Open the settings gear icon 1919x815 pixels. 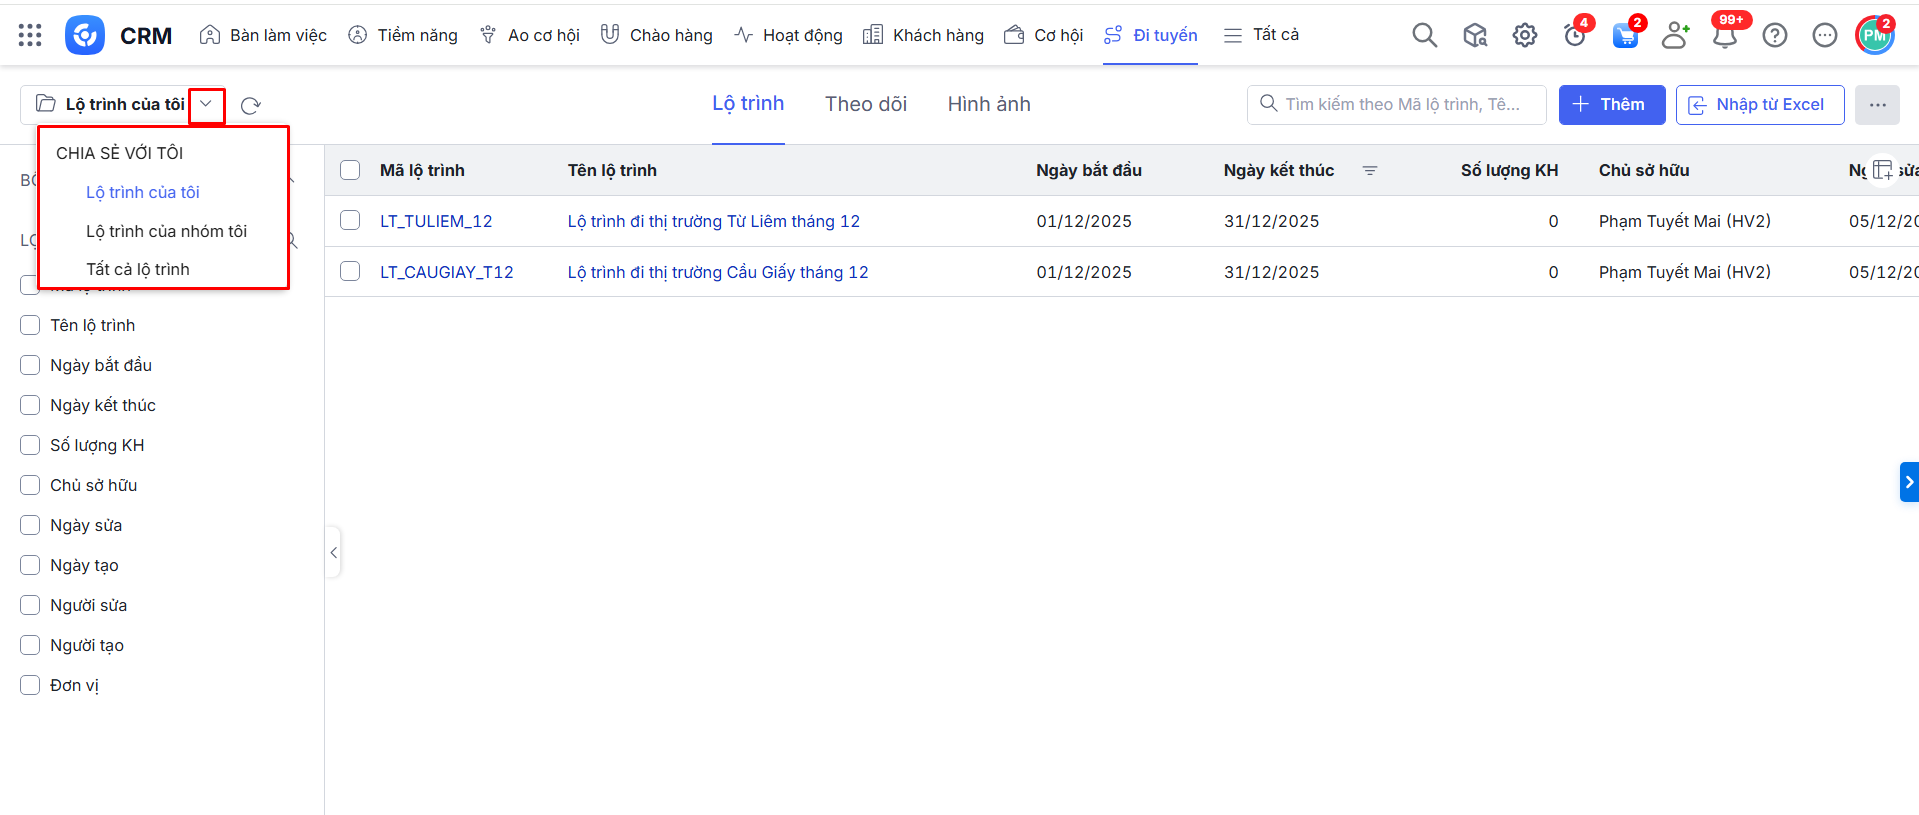click(x=1524, y=35)
